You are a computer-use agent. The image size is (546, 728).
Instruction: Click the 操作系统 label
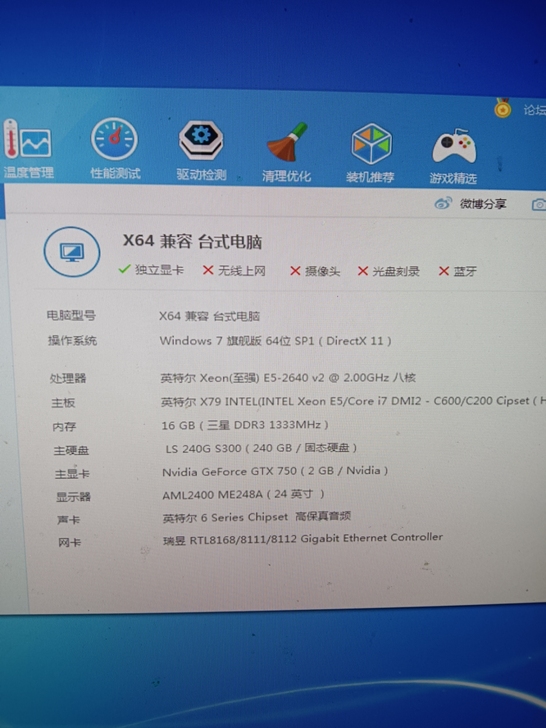coord(72,341)
